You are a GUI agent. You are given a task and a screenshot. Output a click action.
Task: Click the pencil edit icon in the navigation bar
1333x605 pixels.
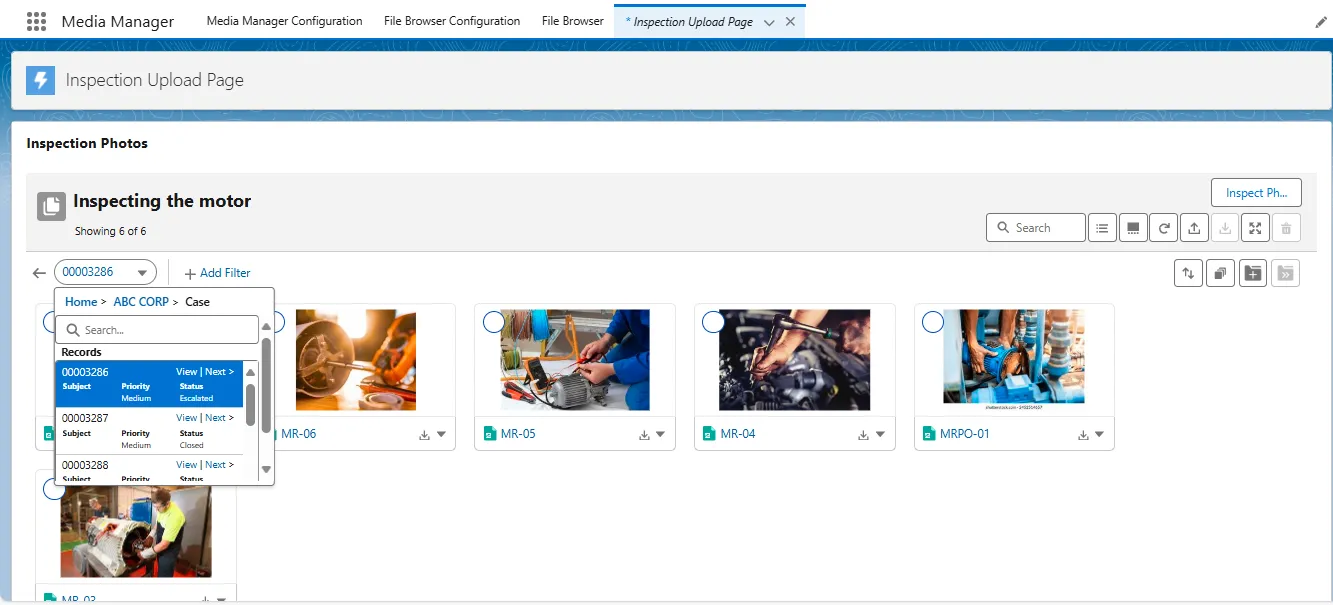coord(1321,22)
